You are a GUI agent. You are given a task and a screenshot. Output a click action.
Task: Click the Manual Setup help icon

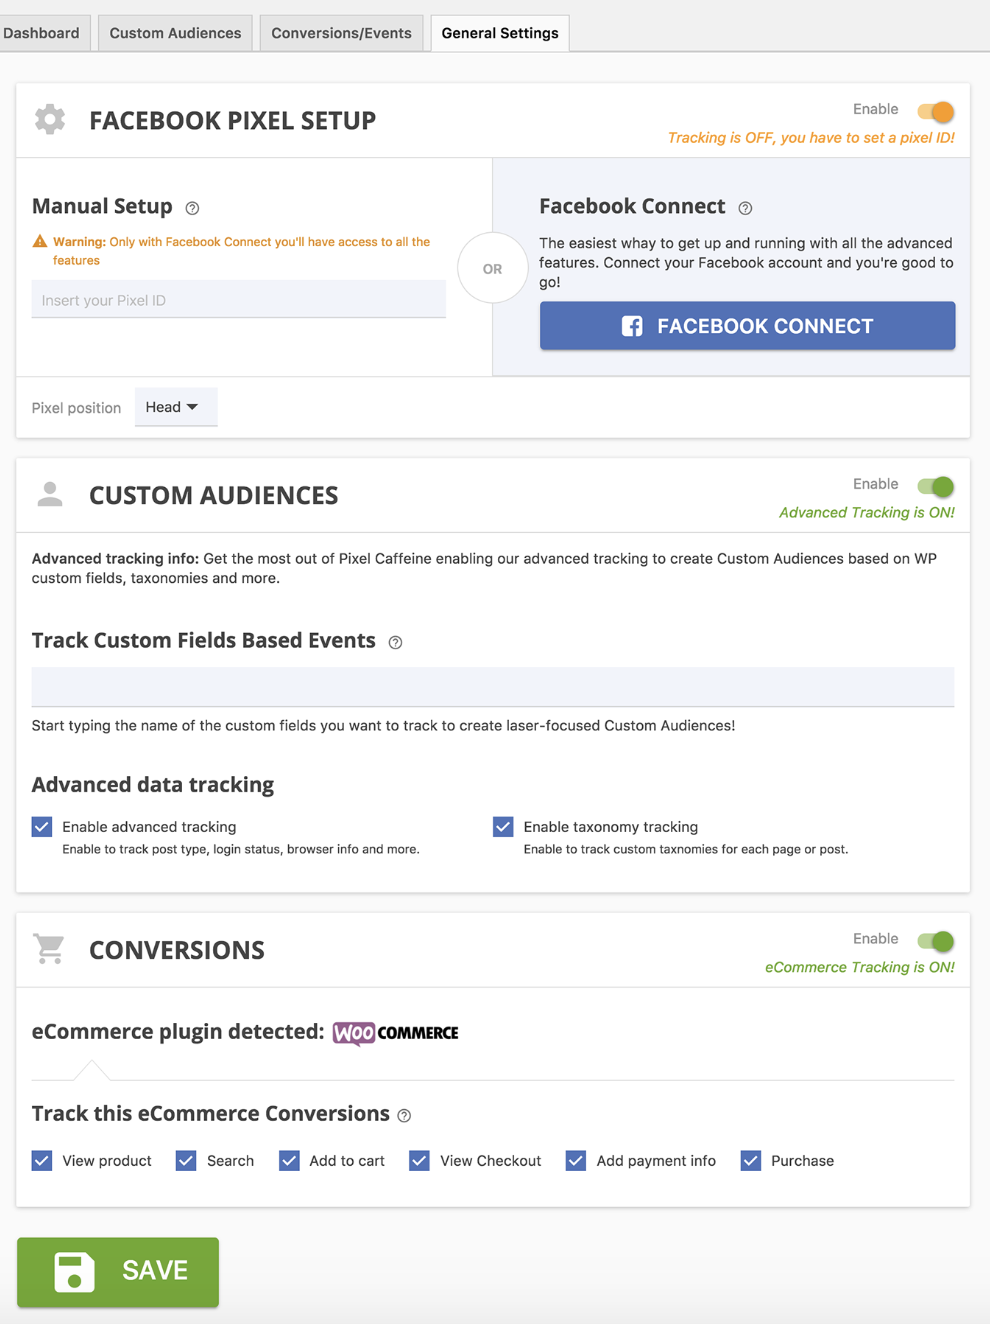[x=193, y=208]
